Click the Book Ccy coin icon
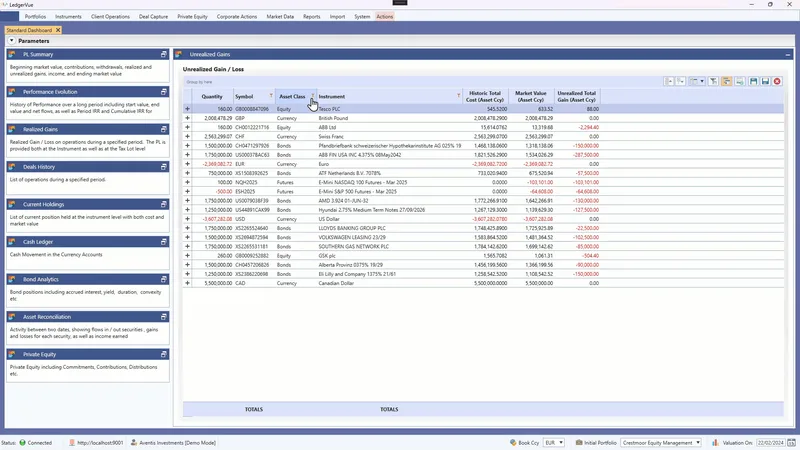The height and width of the screenshot is (450, 800). click(513, 442)
